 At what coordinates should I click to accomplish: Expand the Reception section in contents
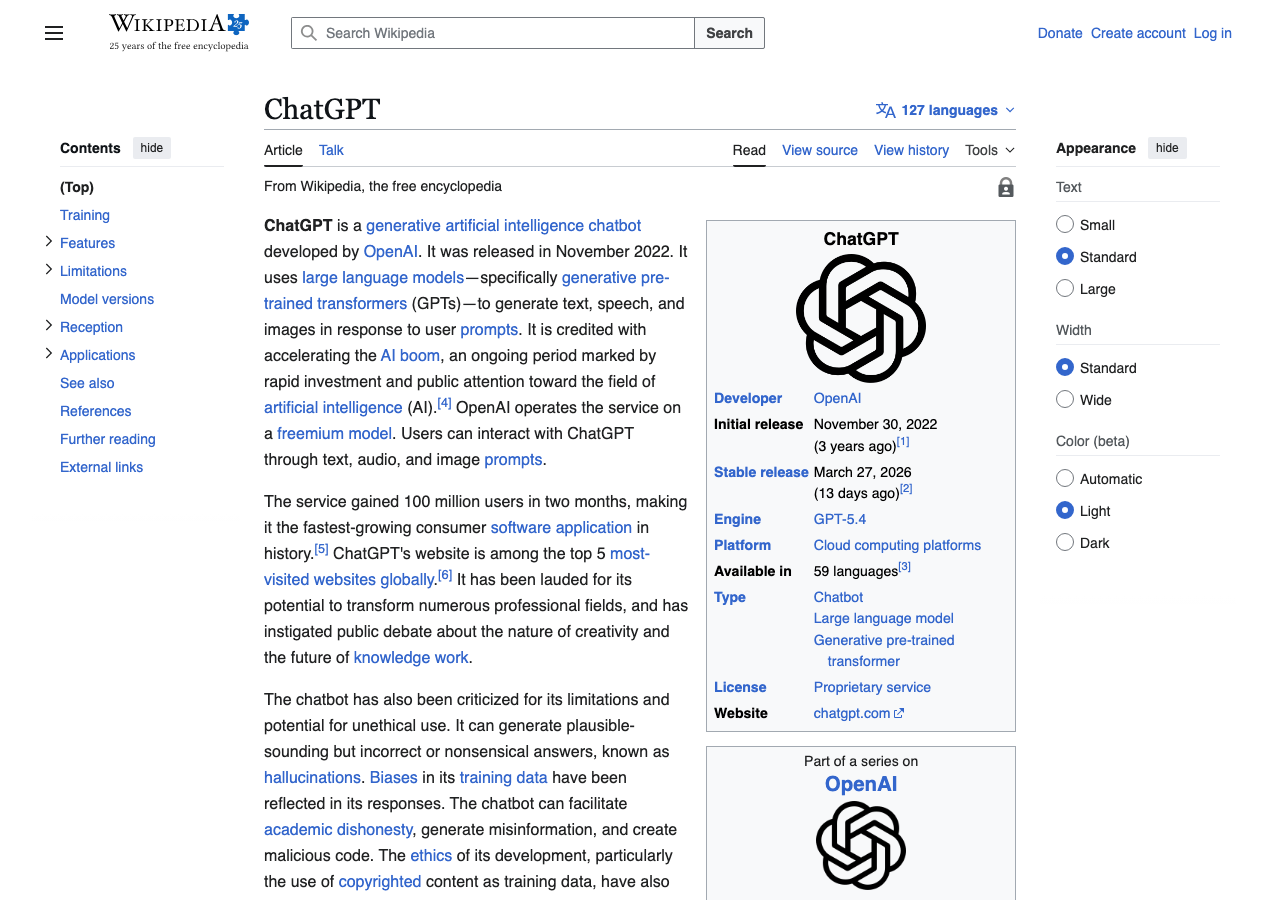pyautogui.click(x=48, y=326)
